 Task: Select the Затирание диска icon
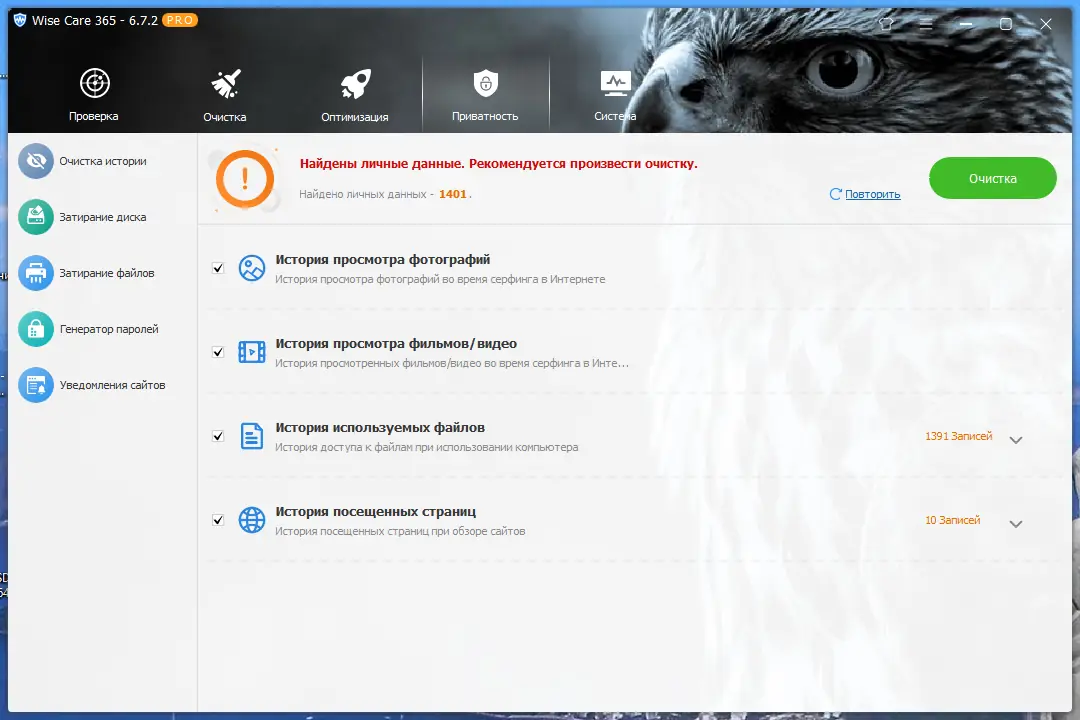tap(36, 217)
